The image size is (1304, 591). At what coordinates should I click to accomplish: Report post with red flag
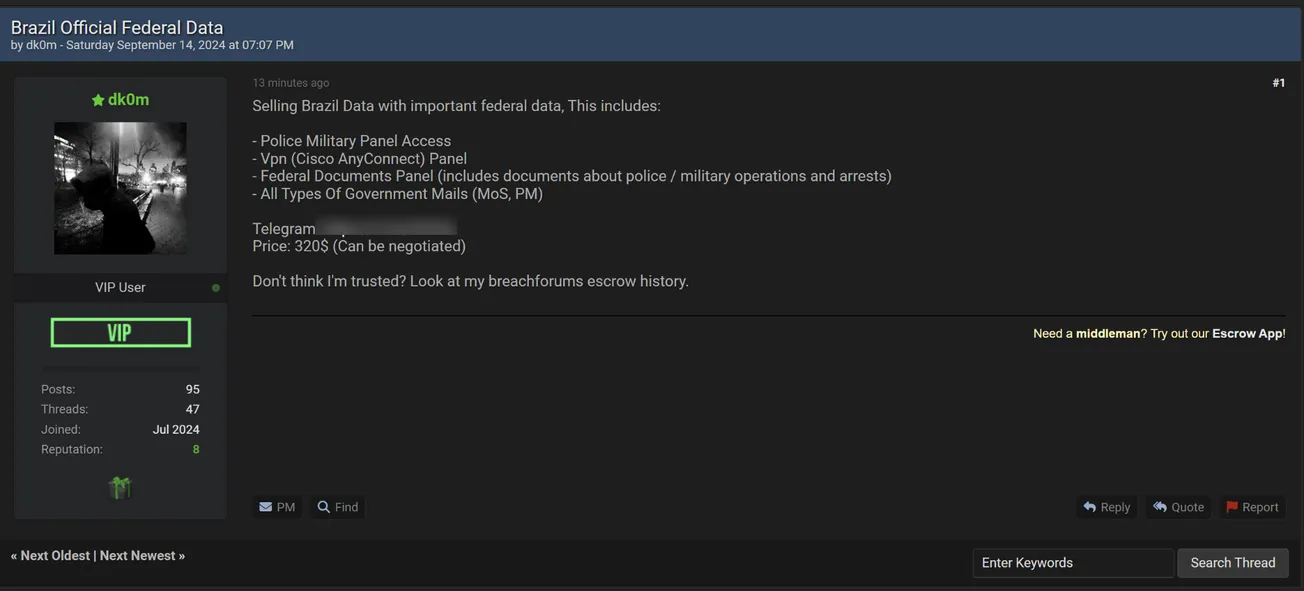(x=1252, y=507)
